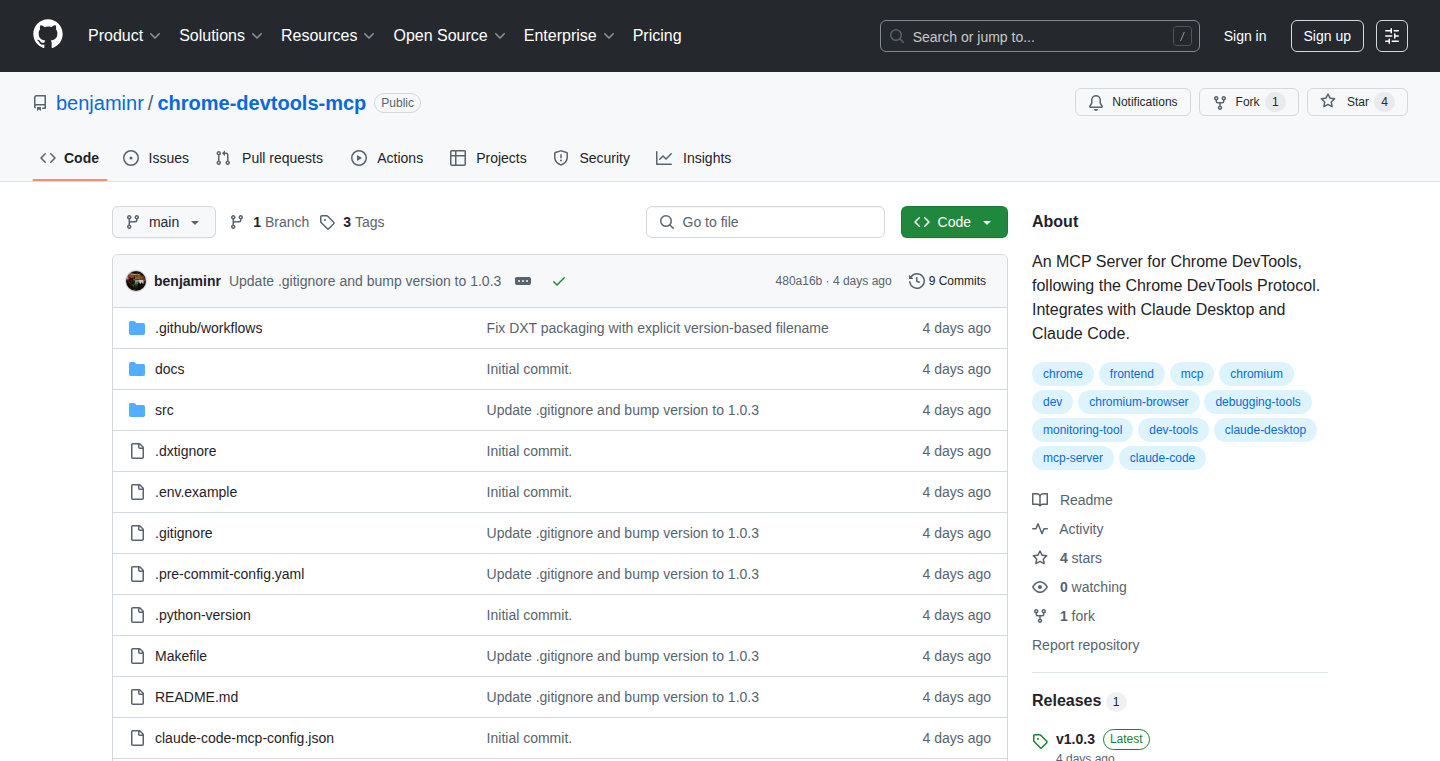Open the claude-code-mcp-config.json file
1440x761 pixels.
coord(244,738)
